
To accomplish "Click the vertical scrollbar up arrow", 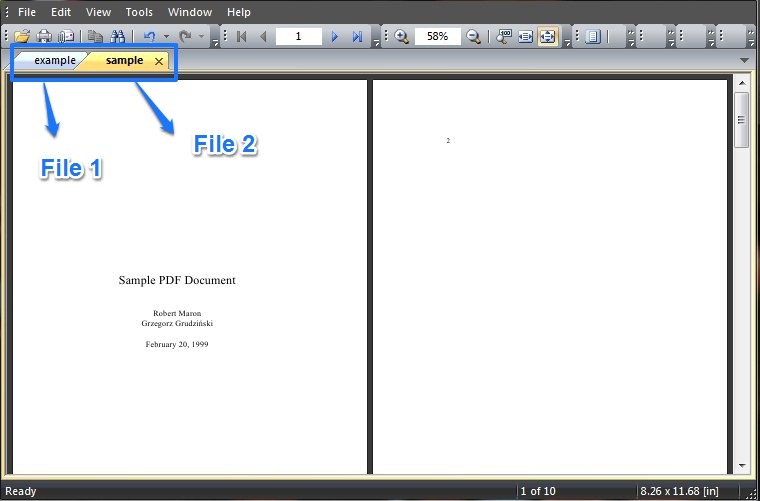I will (742, 83).
